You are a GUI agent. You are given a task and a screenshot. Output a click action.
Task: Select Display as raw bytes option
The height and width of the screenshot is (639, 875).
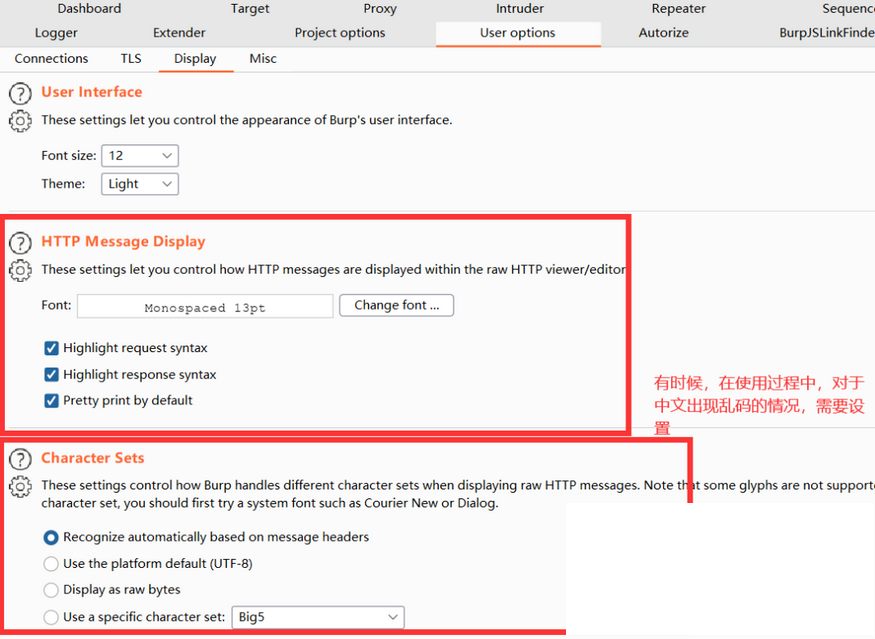(x=51, y=590)
